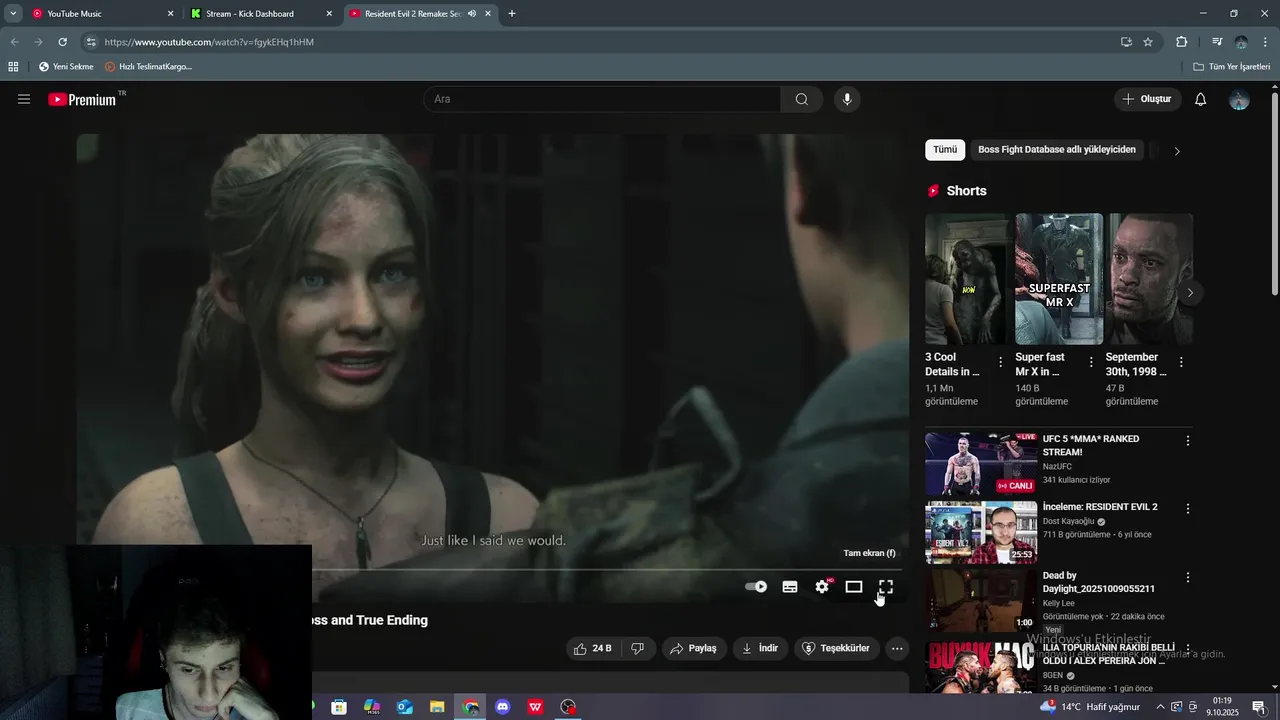Mute the Resident Evil tab audio icon
This screenshot has width=1280, height=720.
pyautogui.click(x=472, y=14)
